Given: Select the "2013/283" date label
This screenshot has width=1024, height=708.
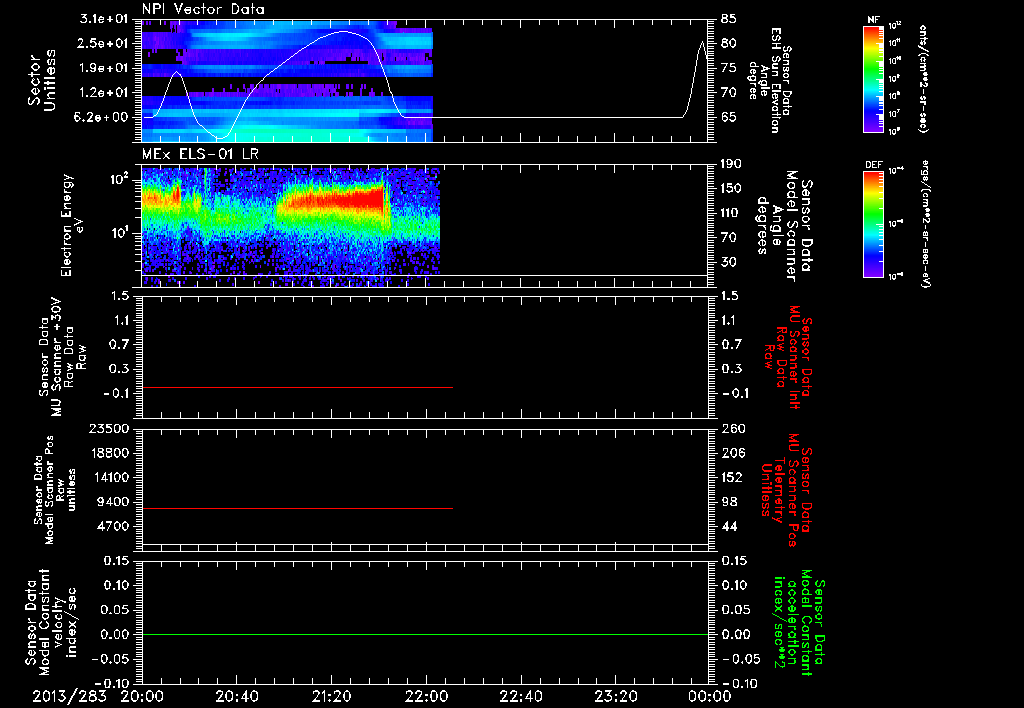Looking at the screenshot, I should pyautogui.click(x=70, y=696).
